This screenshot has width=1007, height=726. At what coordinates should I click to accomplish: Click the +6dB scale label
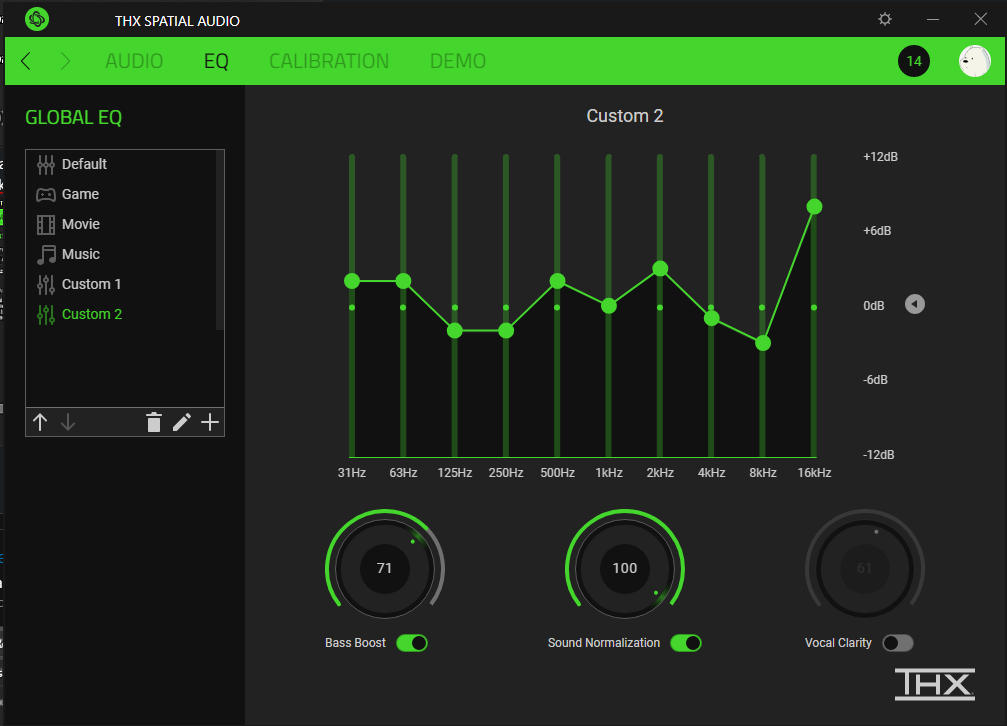877,231
